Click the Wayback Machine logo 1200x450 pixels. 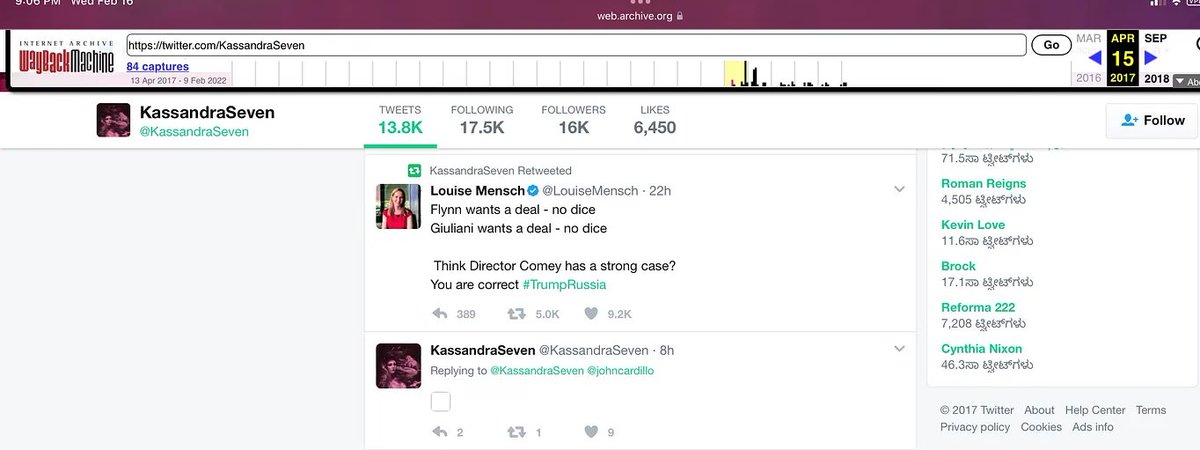pos(67,59)
